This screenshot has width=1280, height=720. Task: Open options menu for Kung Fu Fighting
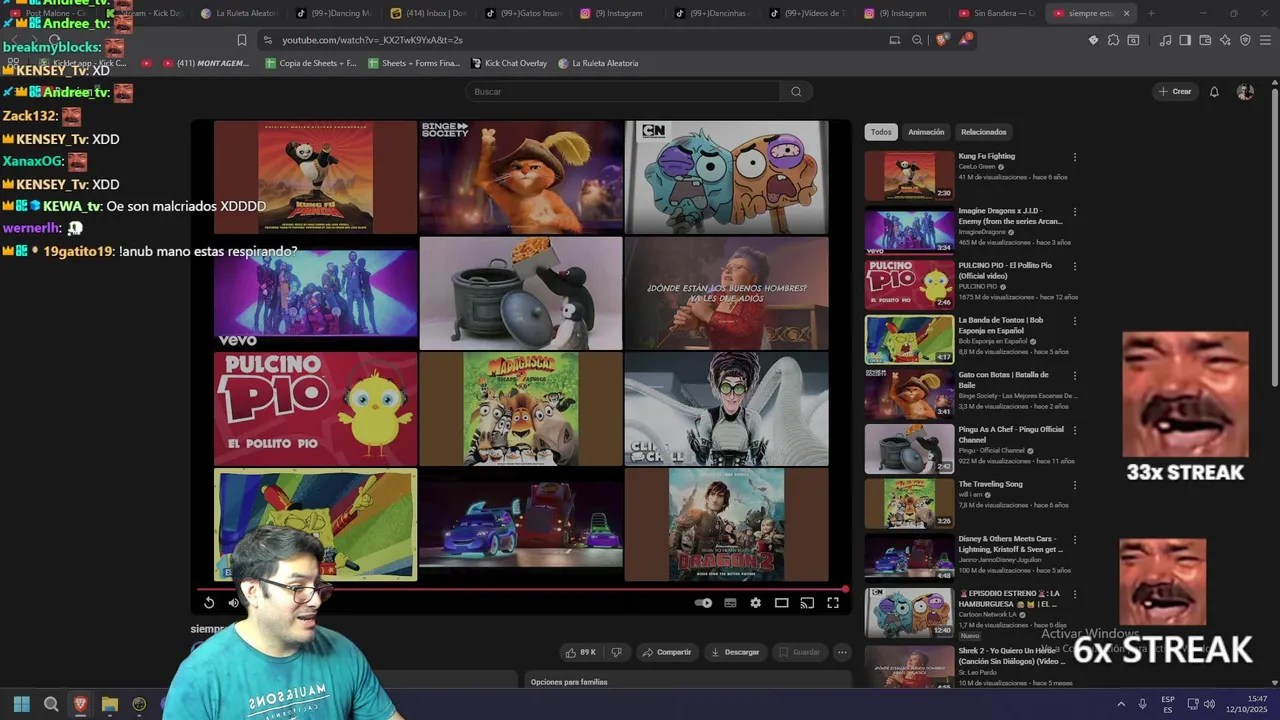coord(1075,157)
